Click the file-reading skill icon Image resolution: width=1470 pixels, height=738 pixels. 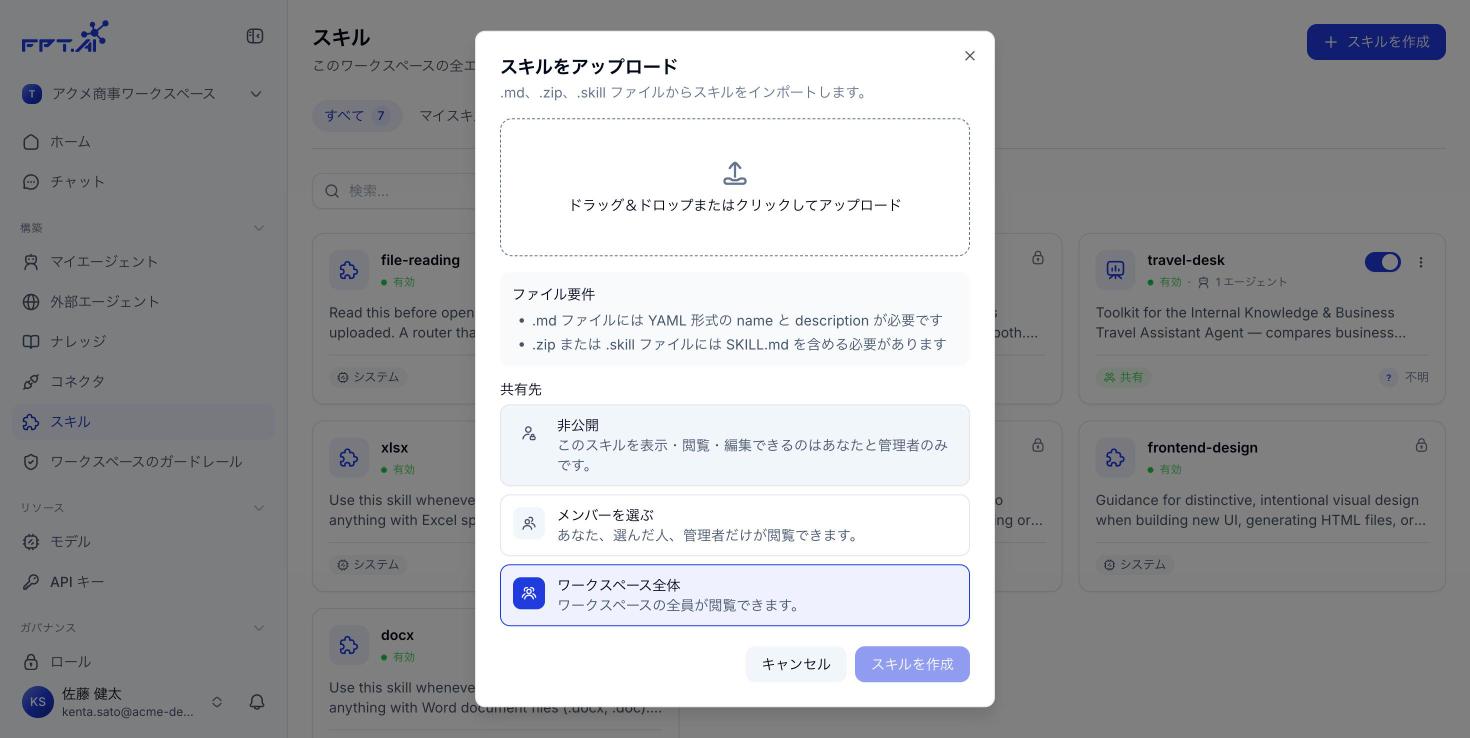pos(349,270)
